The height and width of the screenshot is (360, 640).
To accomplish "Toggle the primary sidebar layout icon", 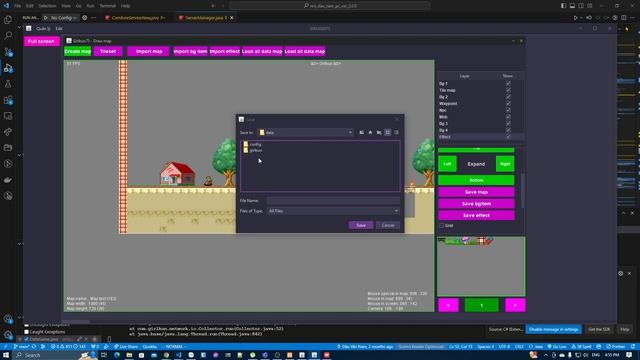I will click(564, 6).
